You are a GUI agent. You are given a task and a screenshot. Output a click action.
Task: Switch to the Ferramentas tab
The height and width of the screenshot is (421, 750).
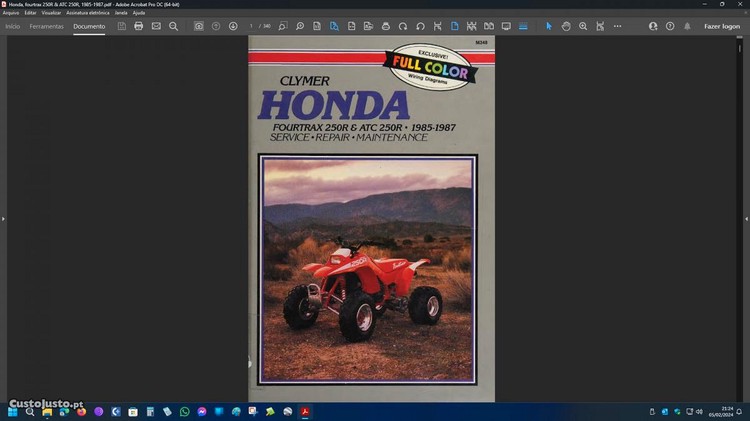click(x=46, y=26)
